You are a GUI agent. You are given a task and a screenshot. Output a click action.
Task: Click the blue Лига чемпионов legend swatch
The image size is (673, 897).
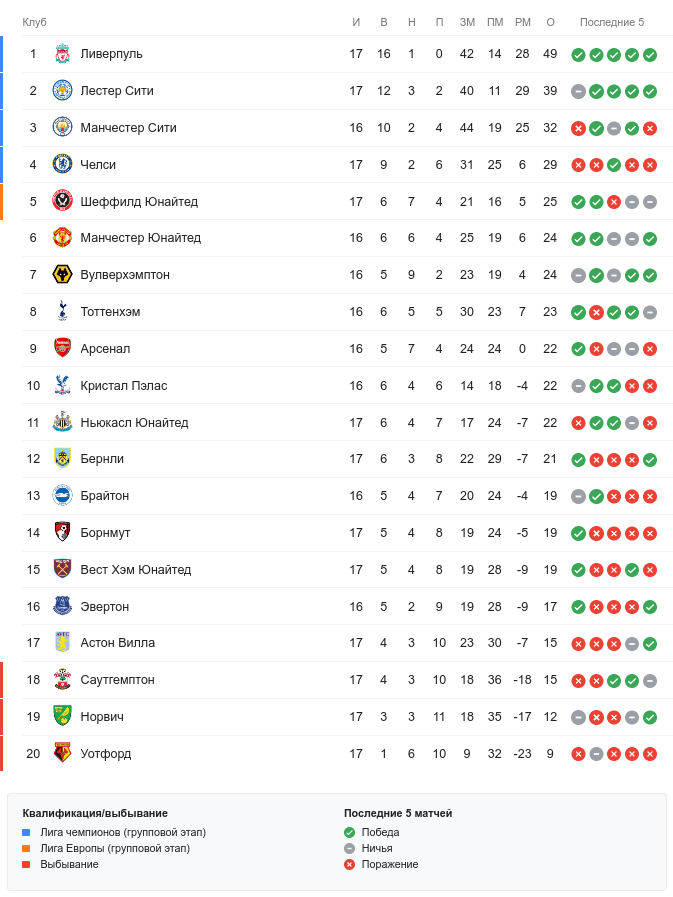point(27,832)
